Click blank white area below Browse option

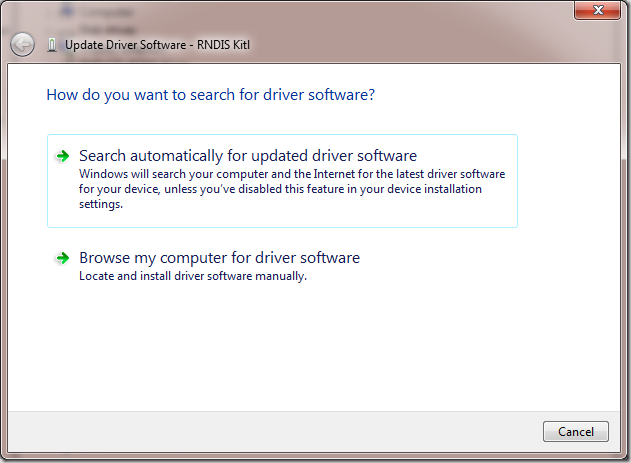click(300, 350)
